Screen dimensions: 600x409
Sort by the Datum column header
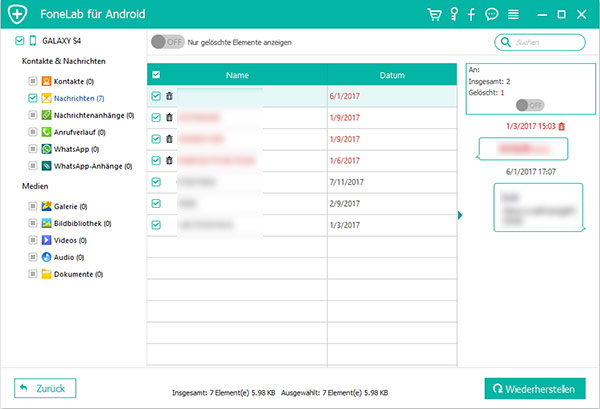(x=392, y=75)
